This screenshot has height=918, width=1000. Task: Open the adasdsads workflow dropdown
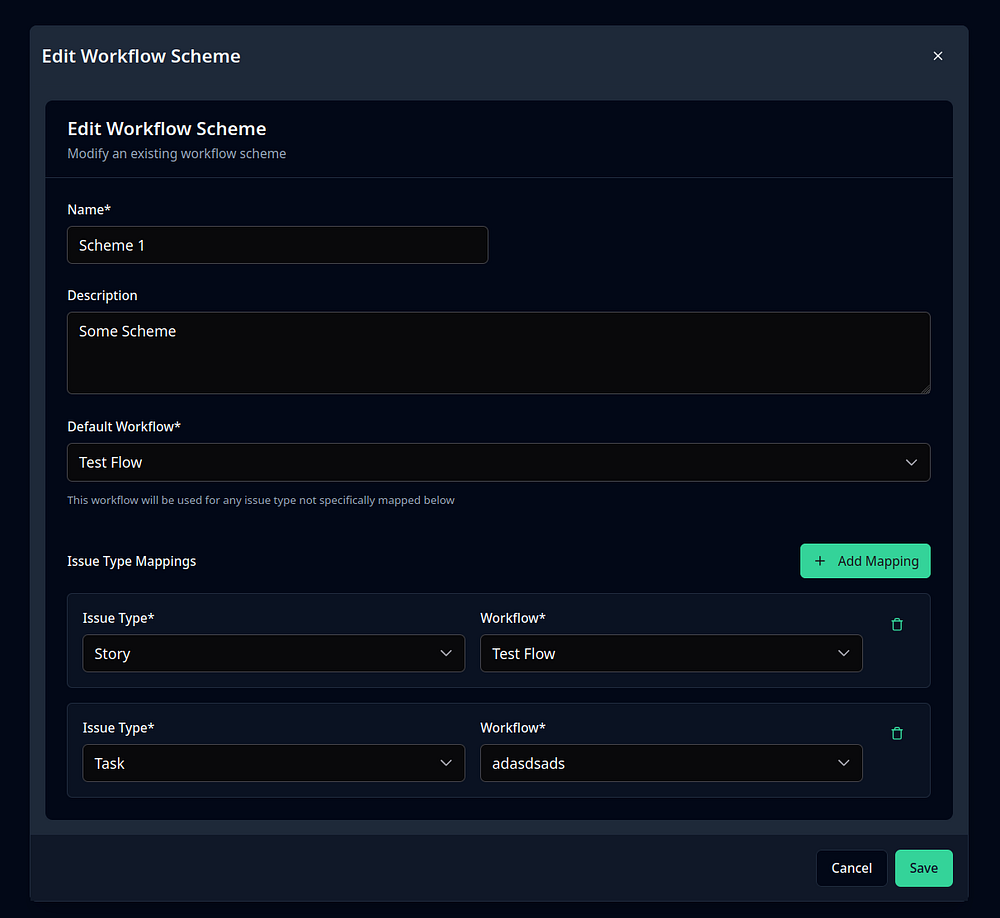tap(671, 763)
